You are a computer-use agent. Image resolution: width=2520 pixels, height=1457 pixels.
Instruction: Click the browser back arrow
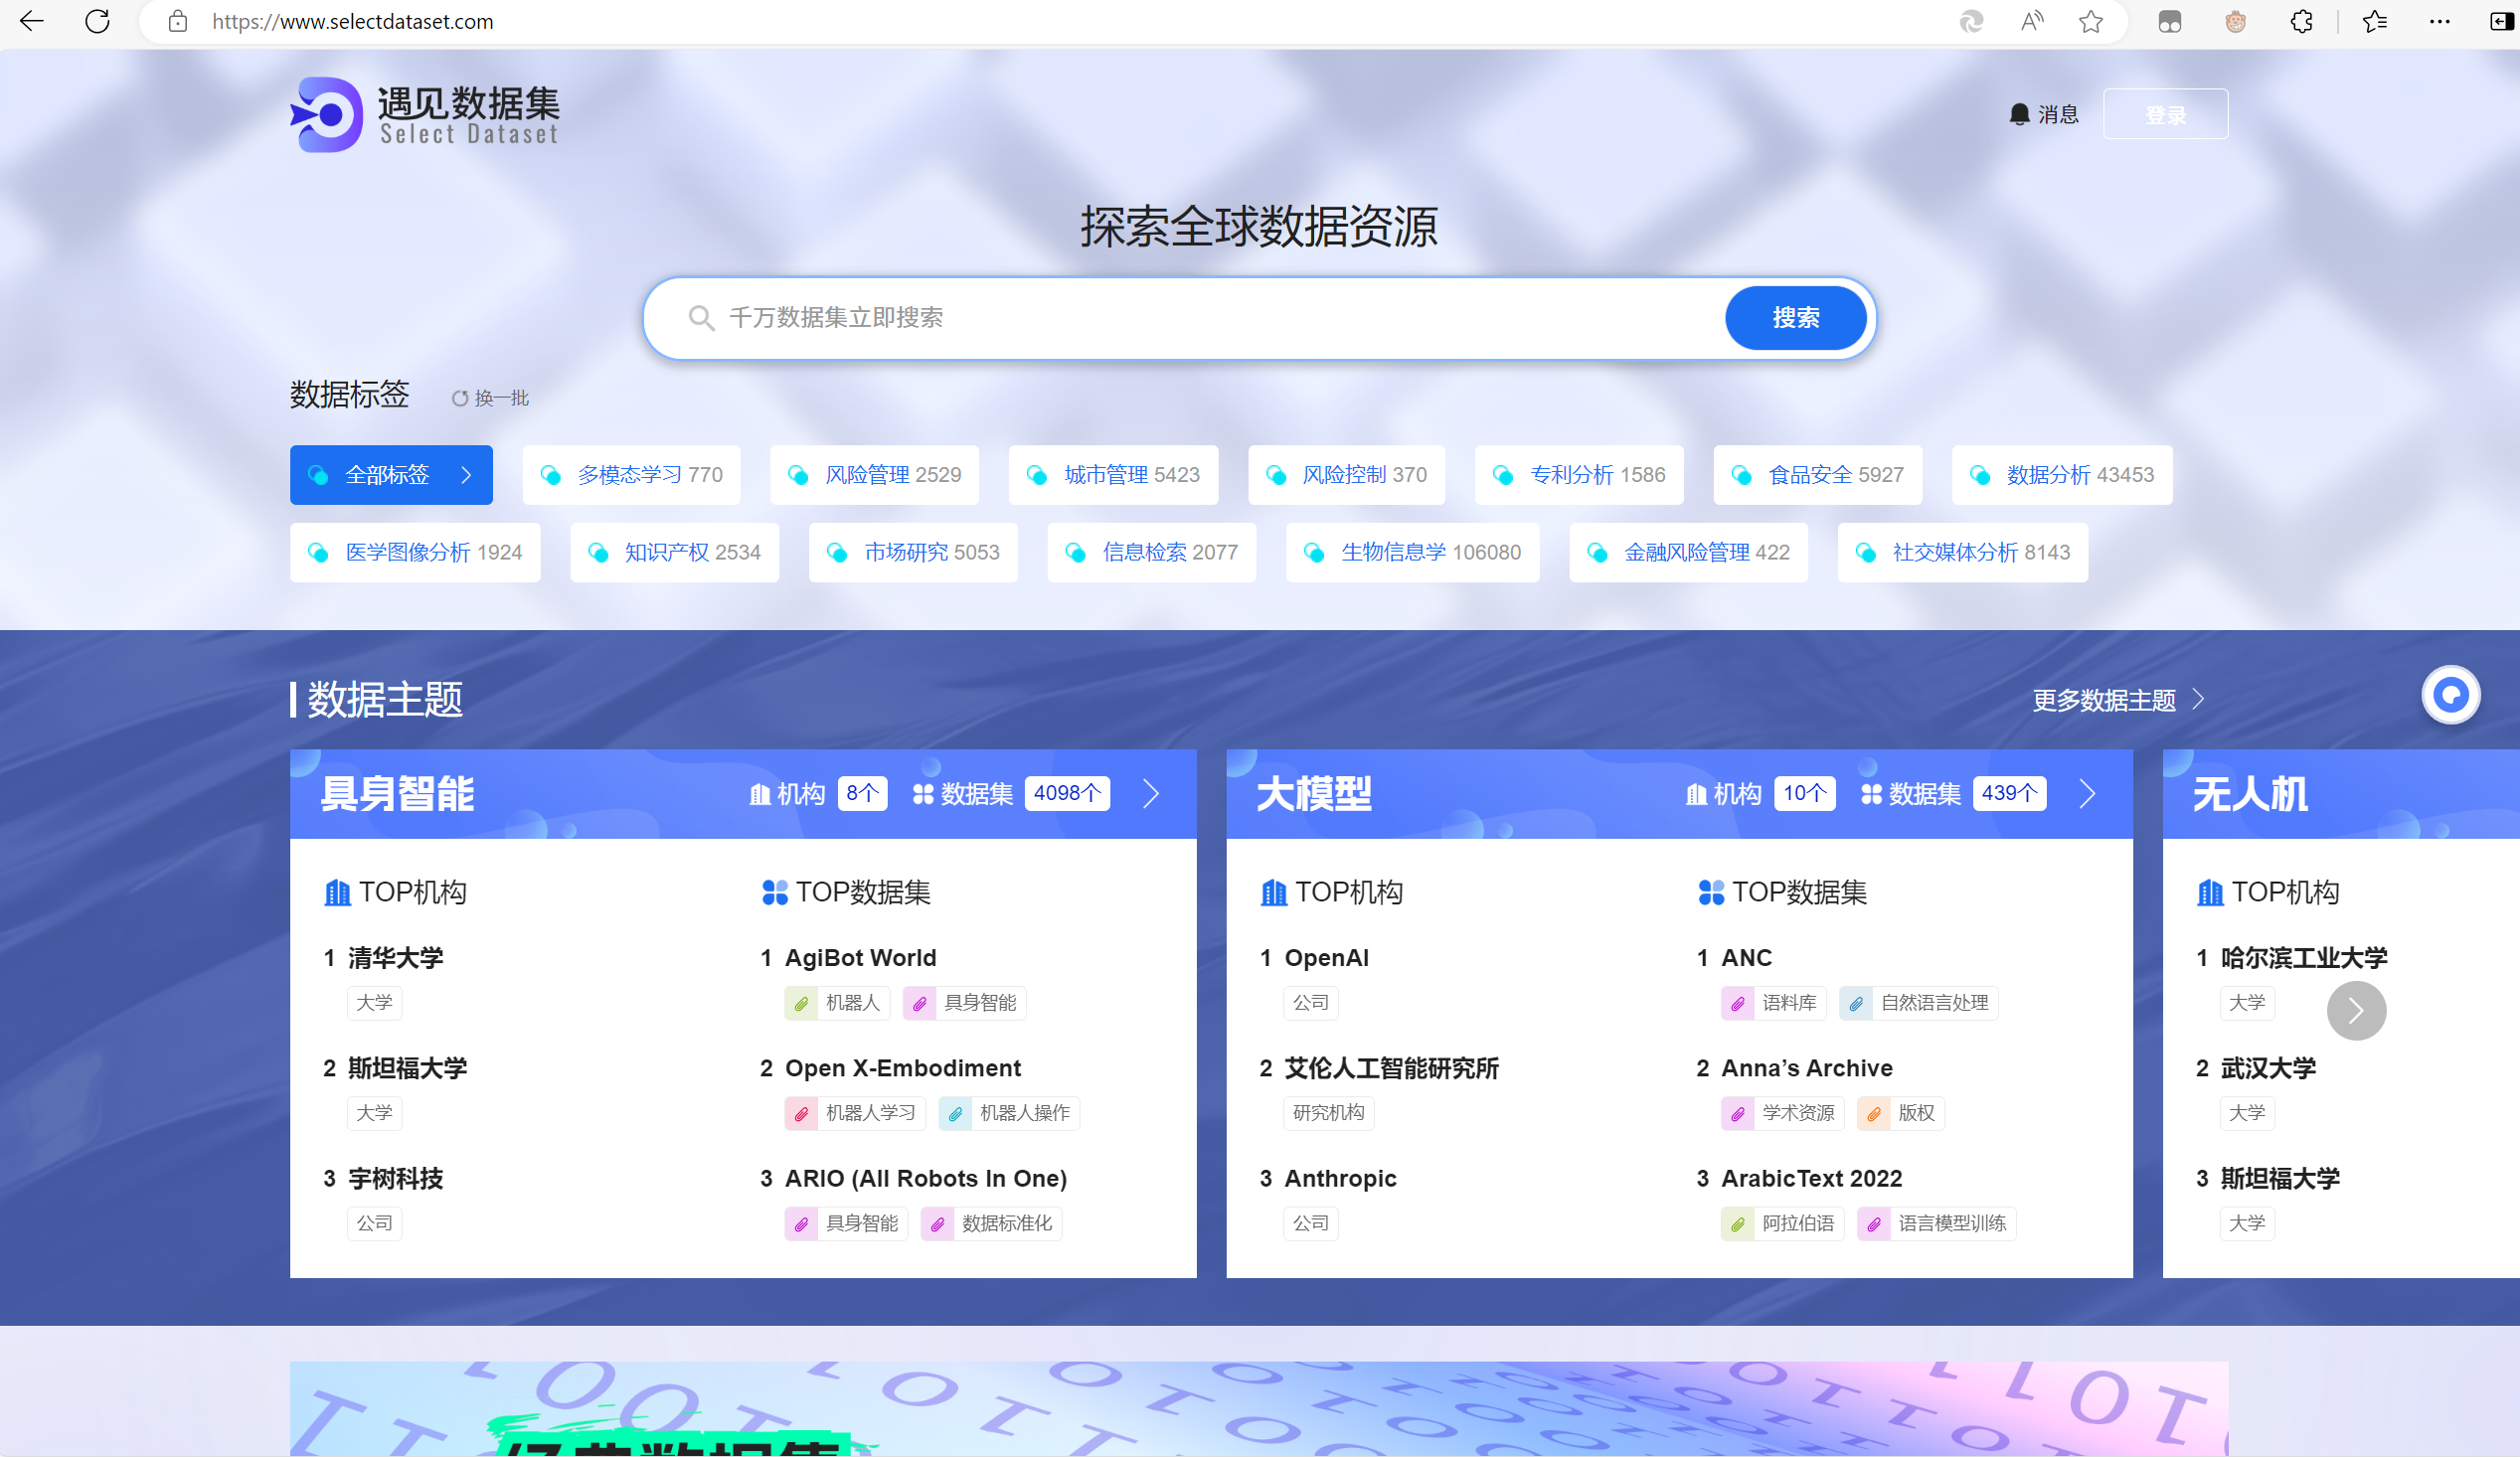click(x=32, y=21)
